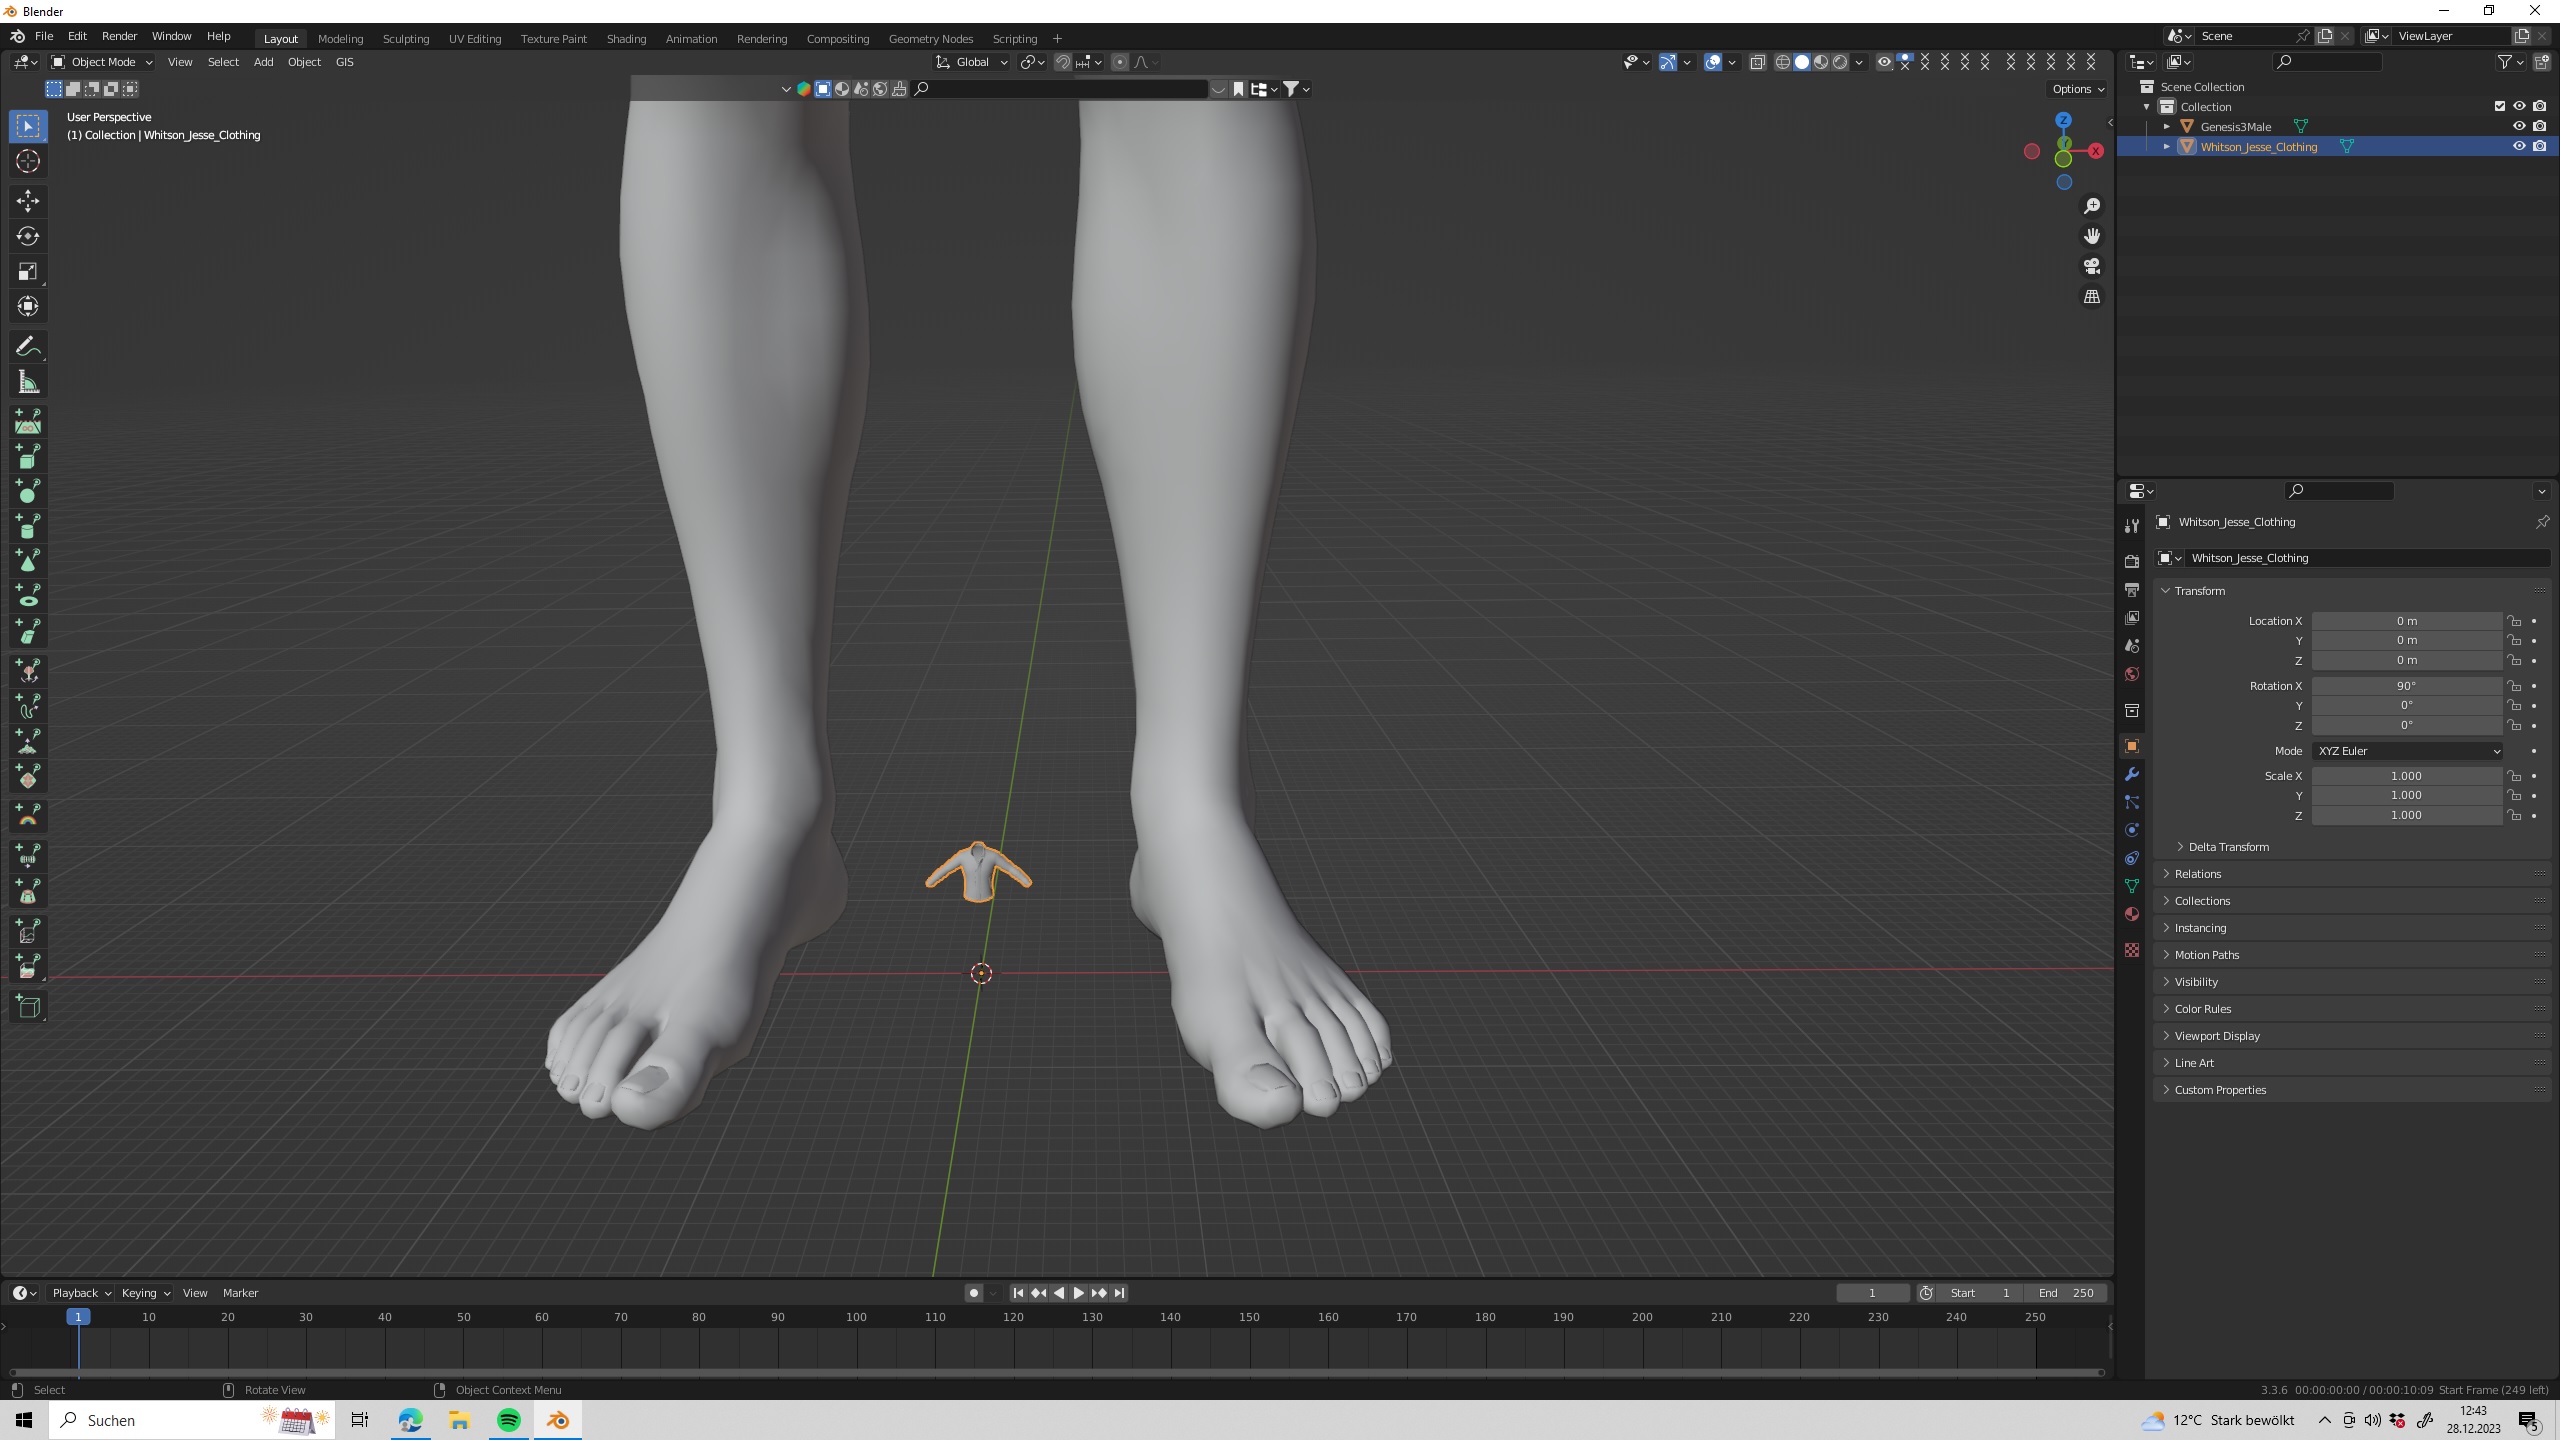The width and height of the screenshot is (2560, 1440).
Task: Click the Spotify taskbar icon
Action: pos(509,1420)
